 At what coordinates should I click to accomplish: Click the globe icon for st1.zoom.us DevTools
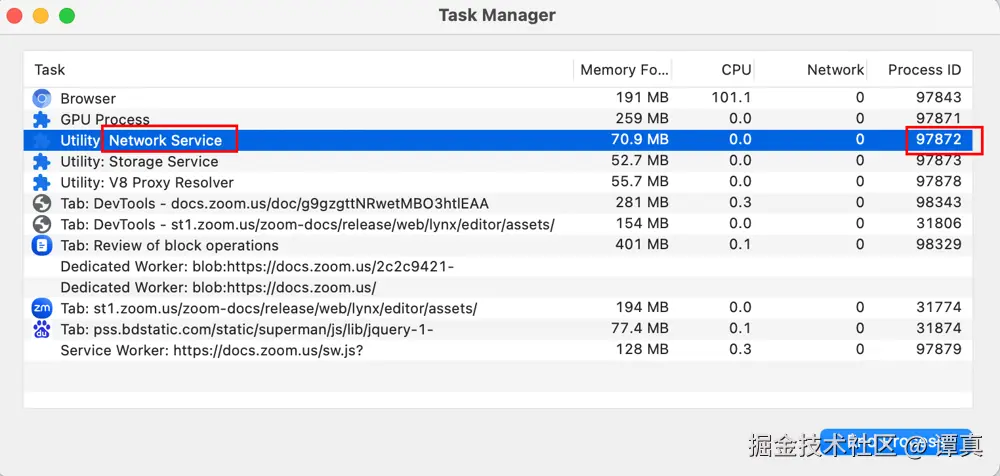pos(41,224)
